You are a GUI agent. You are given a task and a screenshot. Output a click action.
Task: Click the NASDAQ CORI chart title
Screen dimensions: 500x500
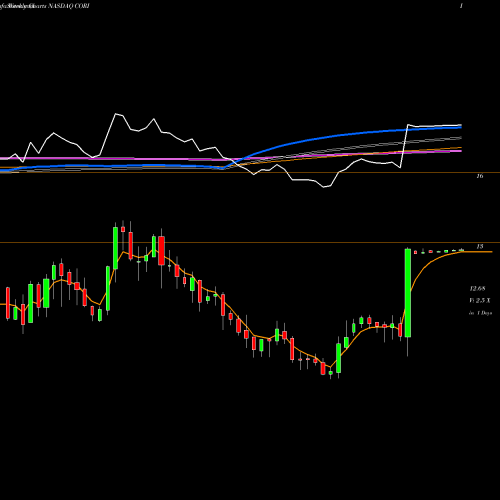(69, 6)
